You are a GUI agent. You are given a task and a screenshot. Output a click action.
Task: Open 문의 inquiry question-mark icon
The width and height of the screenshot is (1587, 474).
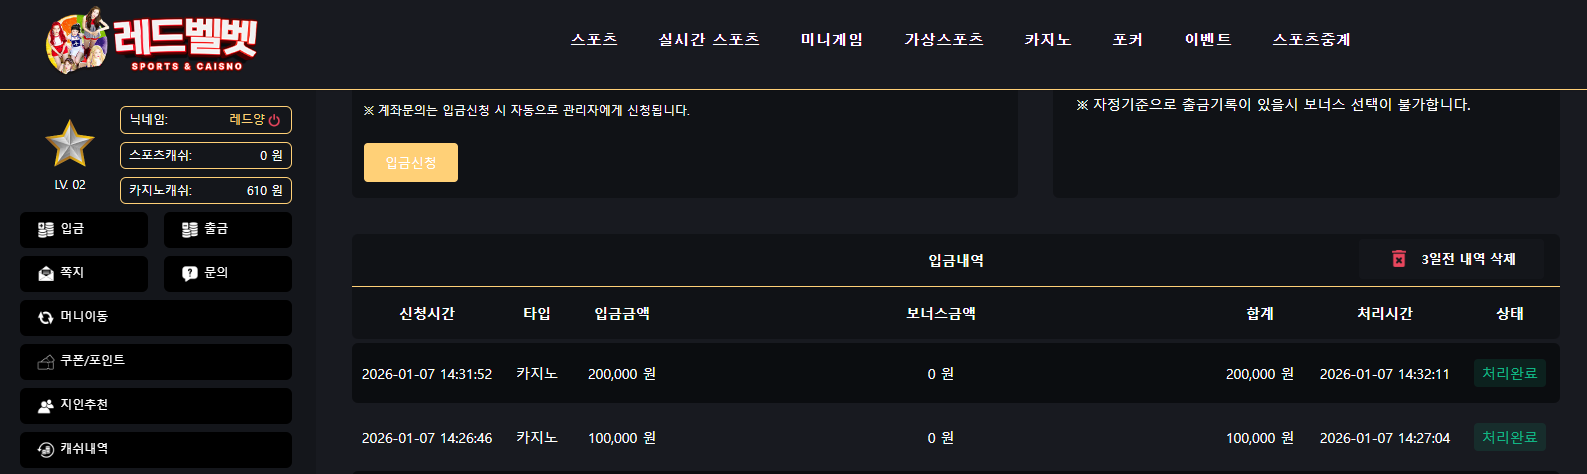[x=190, y=274]
